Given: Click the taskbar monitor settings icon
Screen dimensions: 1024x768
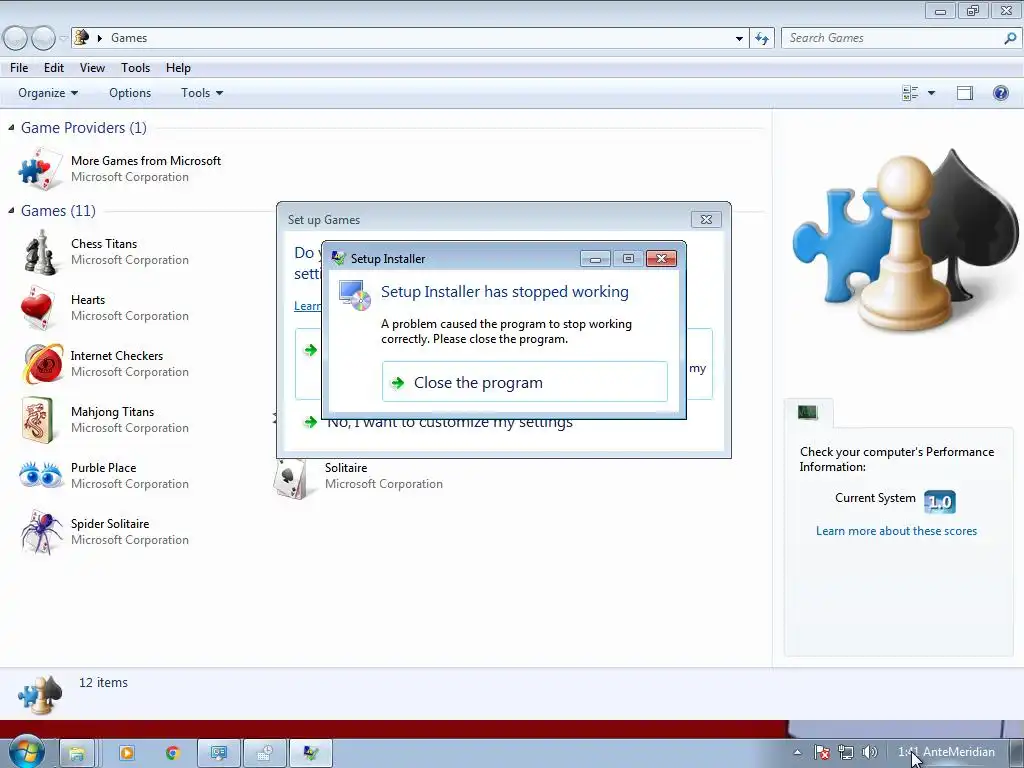Looking at the screenshot, I should 219,754.
